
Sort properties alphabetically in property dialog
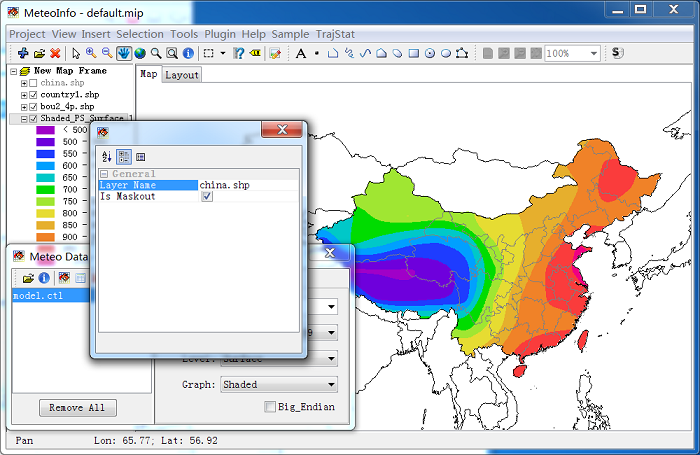[x=107, y=156]
